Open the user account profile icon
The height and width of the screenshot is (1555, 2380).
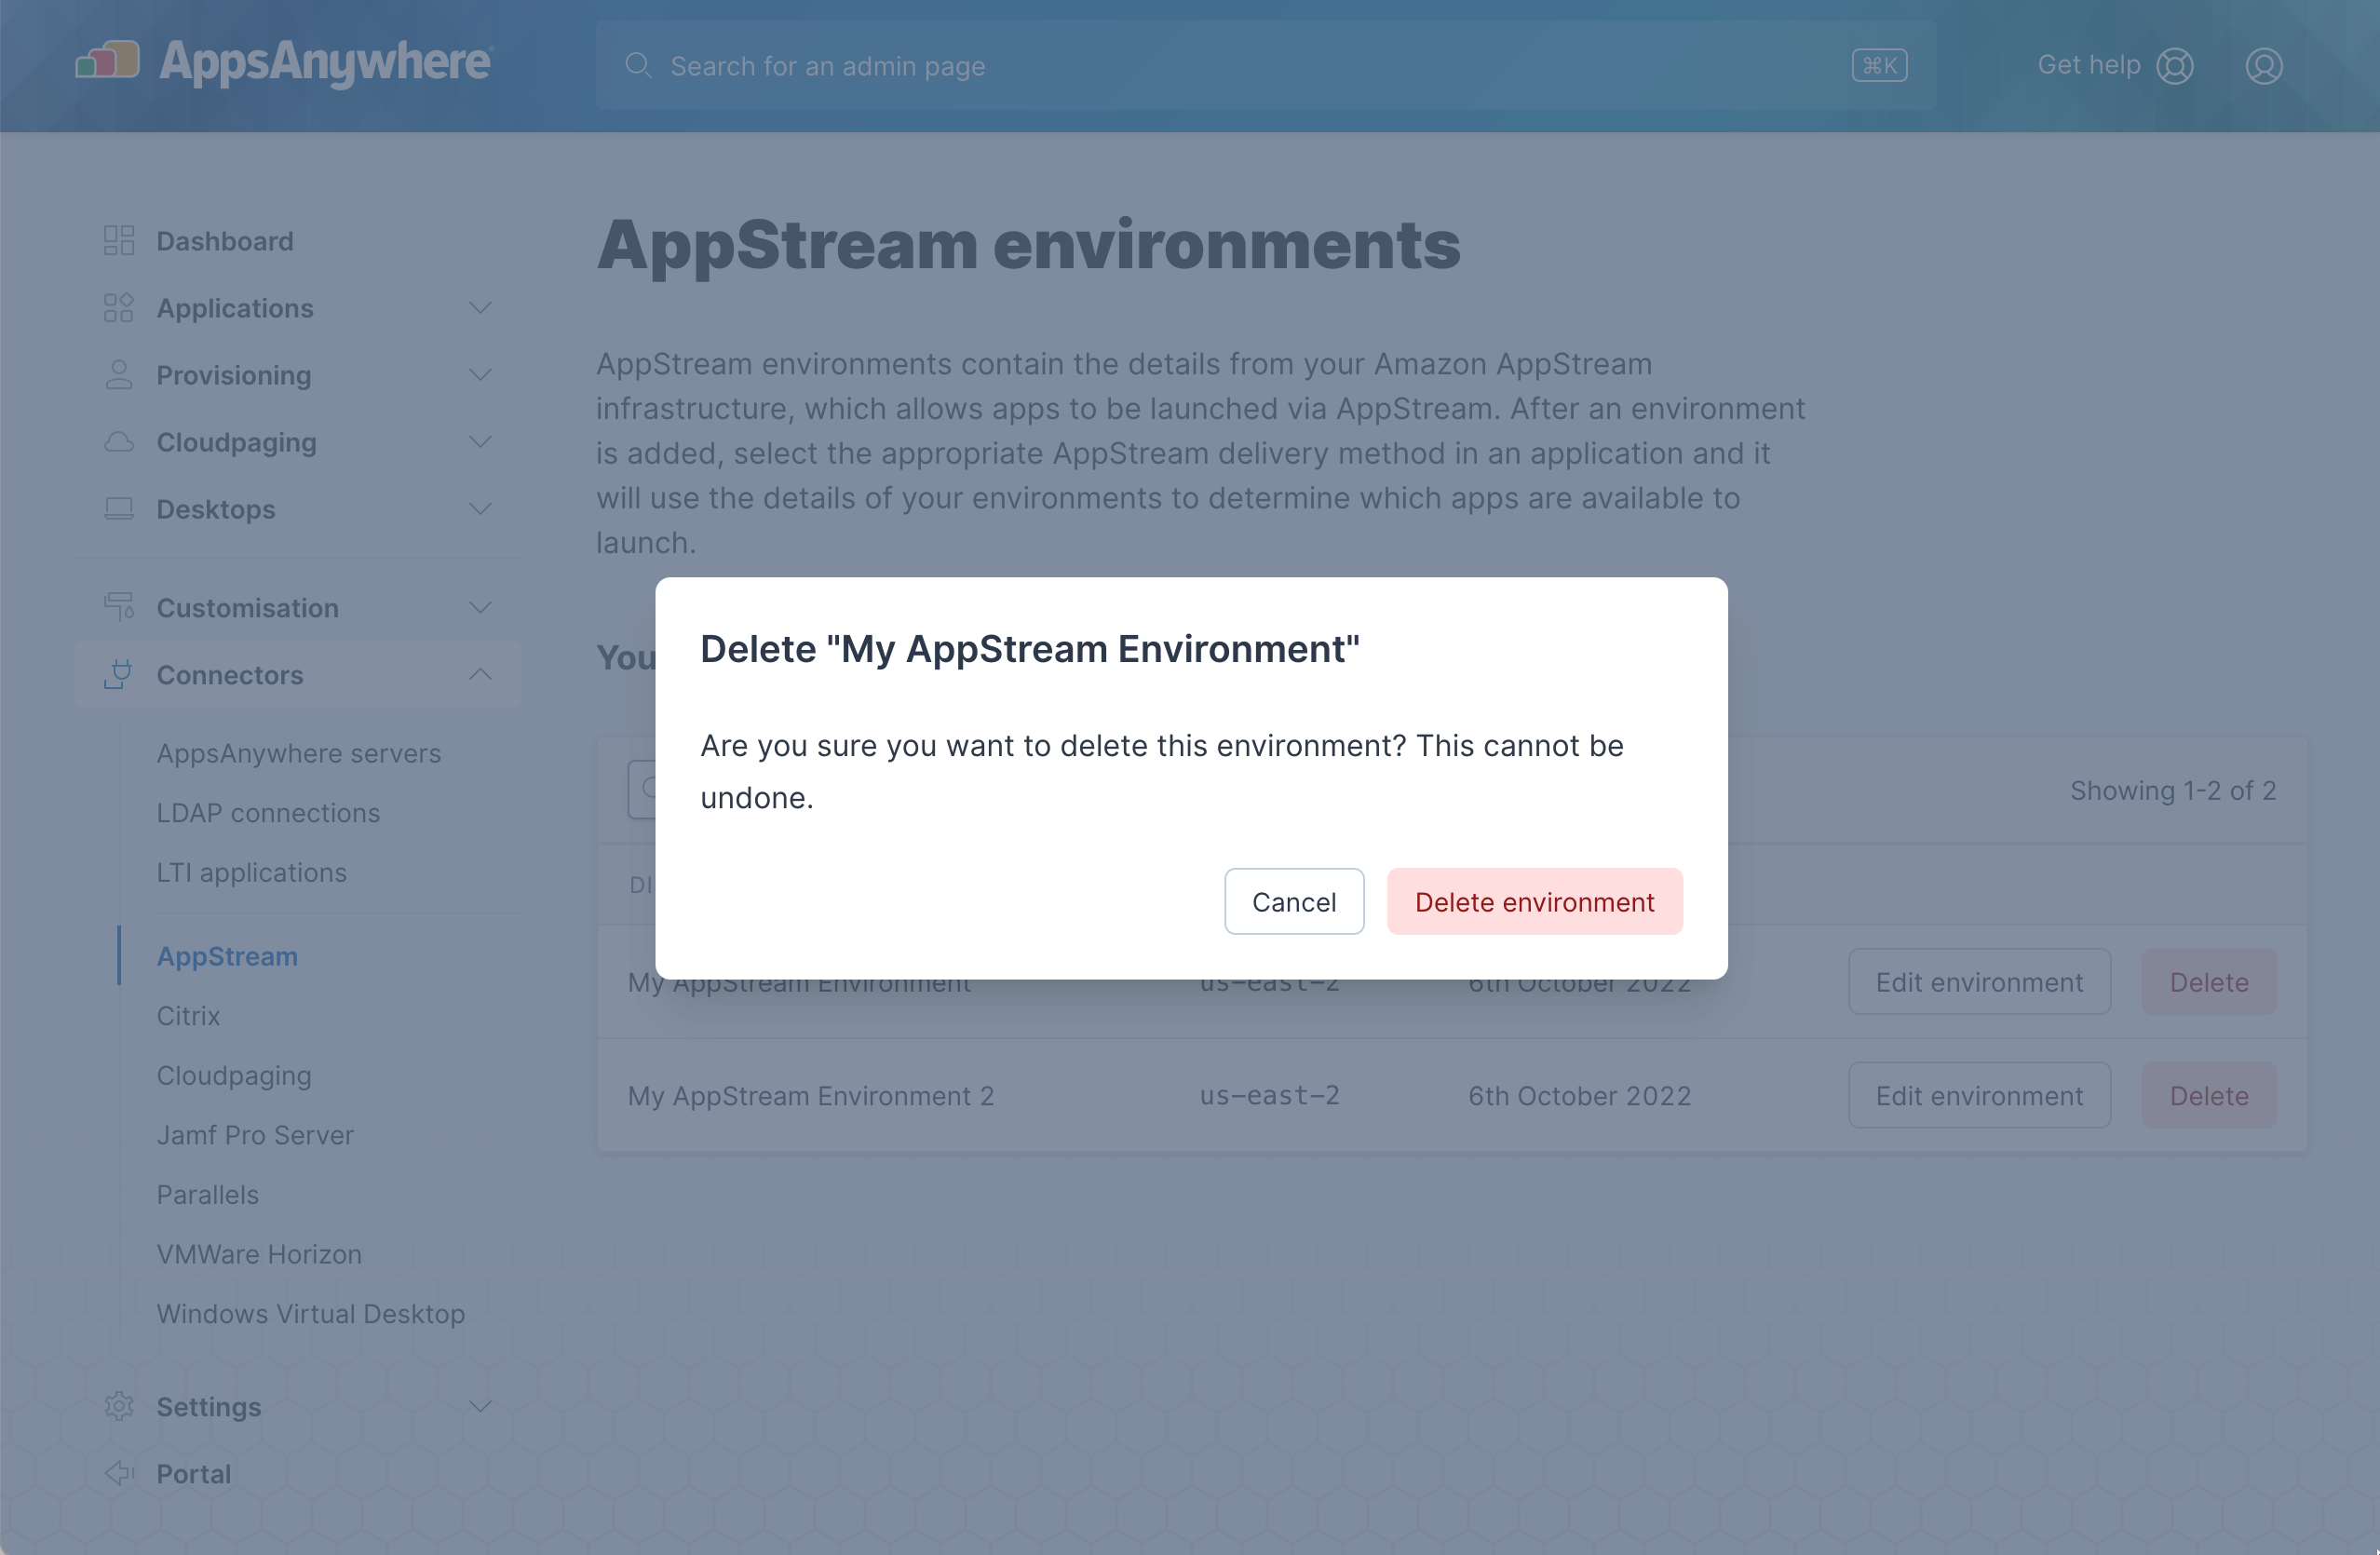2263,66
